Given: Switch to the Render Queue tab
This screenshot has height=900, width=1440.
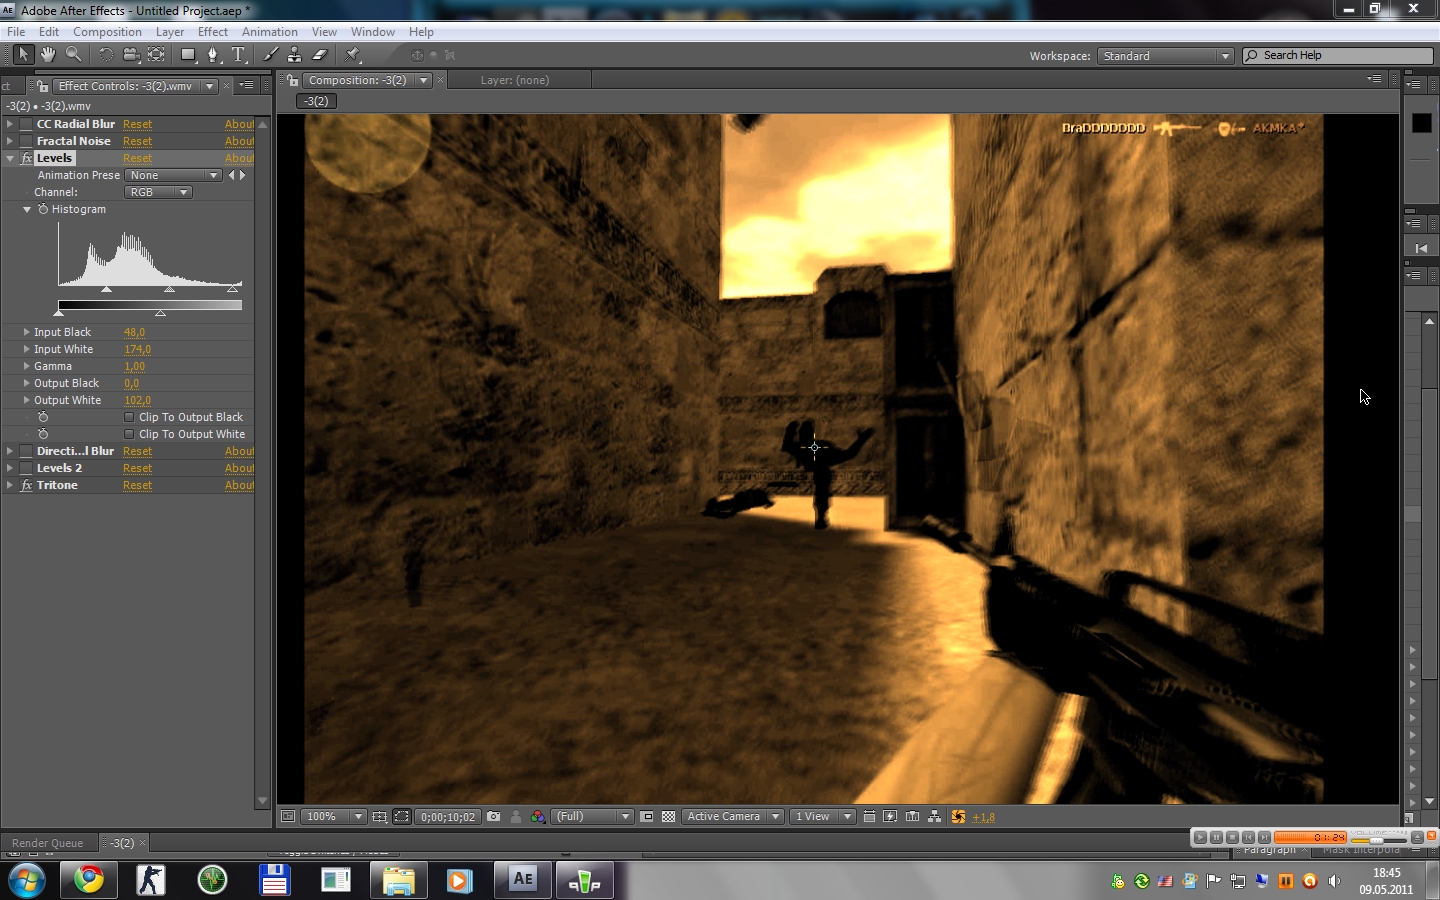Looking at the screenshot, I should [x=48, y=843].
